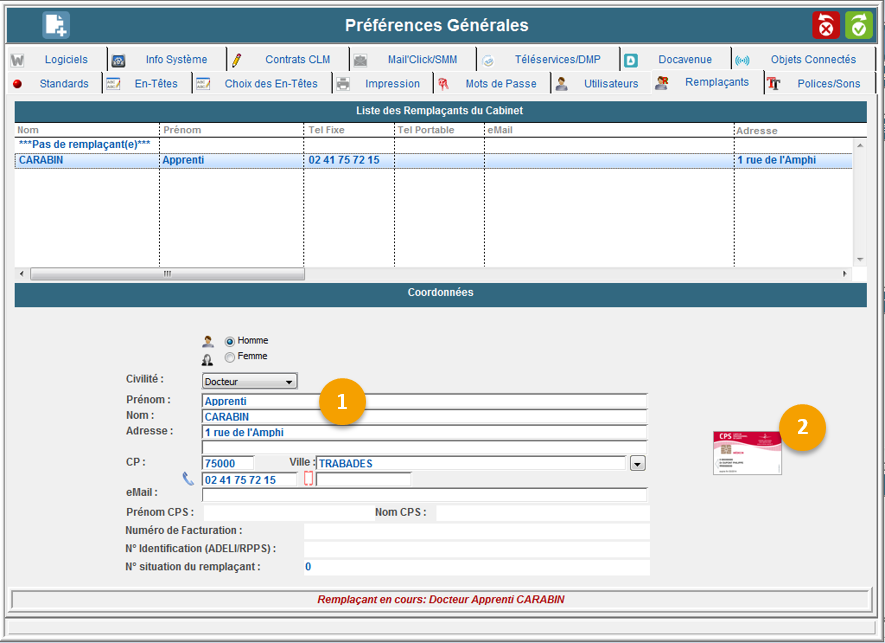Screen dimensions: 885x643
Task: Switch to the Mots de Passe tab
Action: point(500,84)
